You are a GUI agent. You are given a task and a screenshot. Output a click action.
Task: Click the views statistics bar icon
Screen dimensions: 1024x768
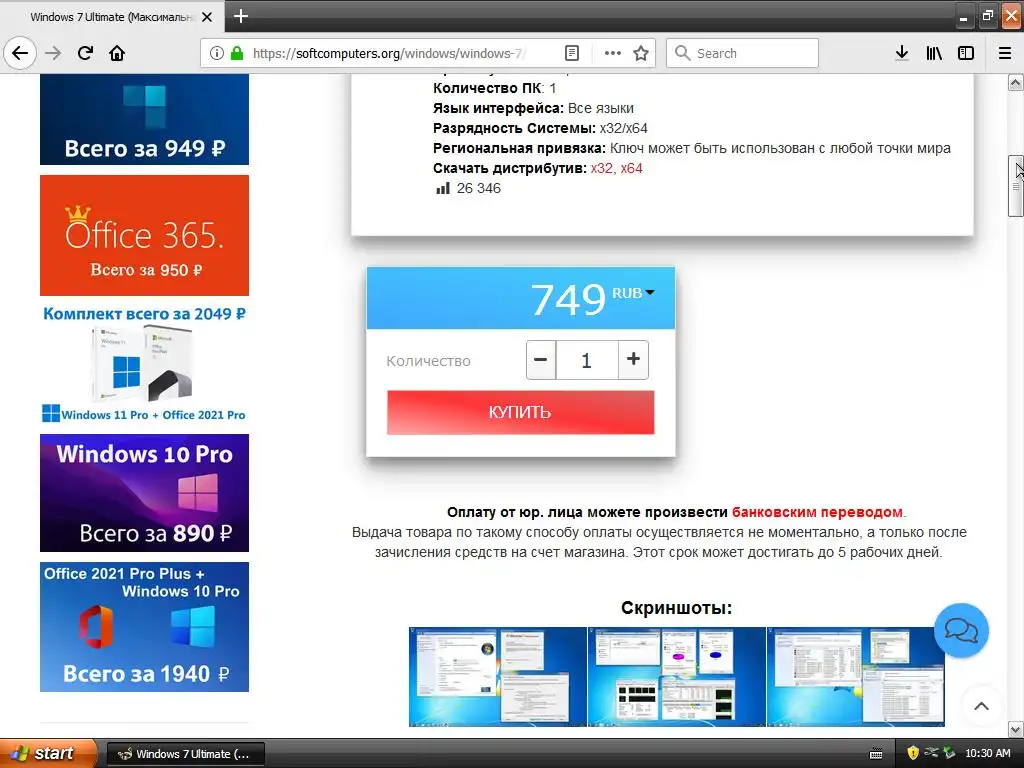443,189
